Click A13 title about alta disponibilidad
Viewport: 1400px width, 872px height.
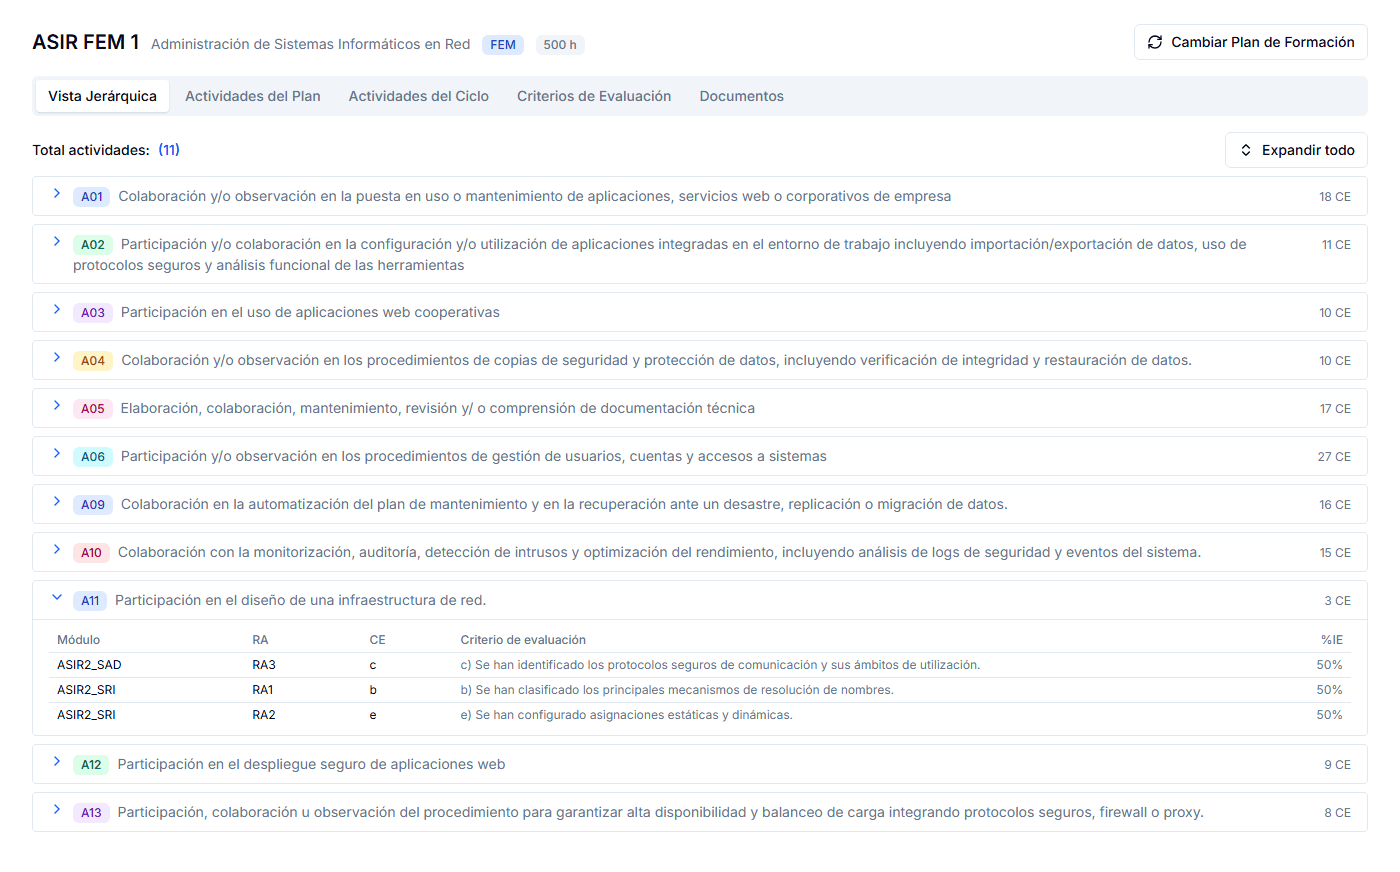[660, 813]
